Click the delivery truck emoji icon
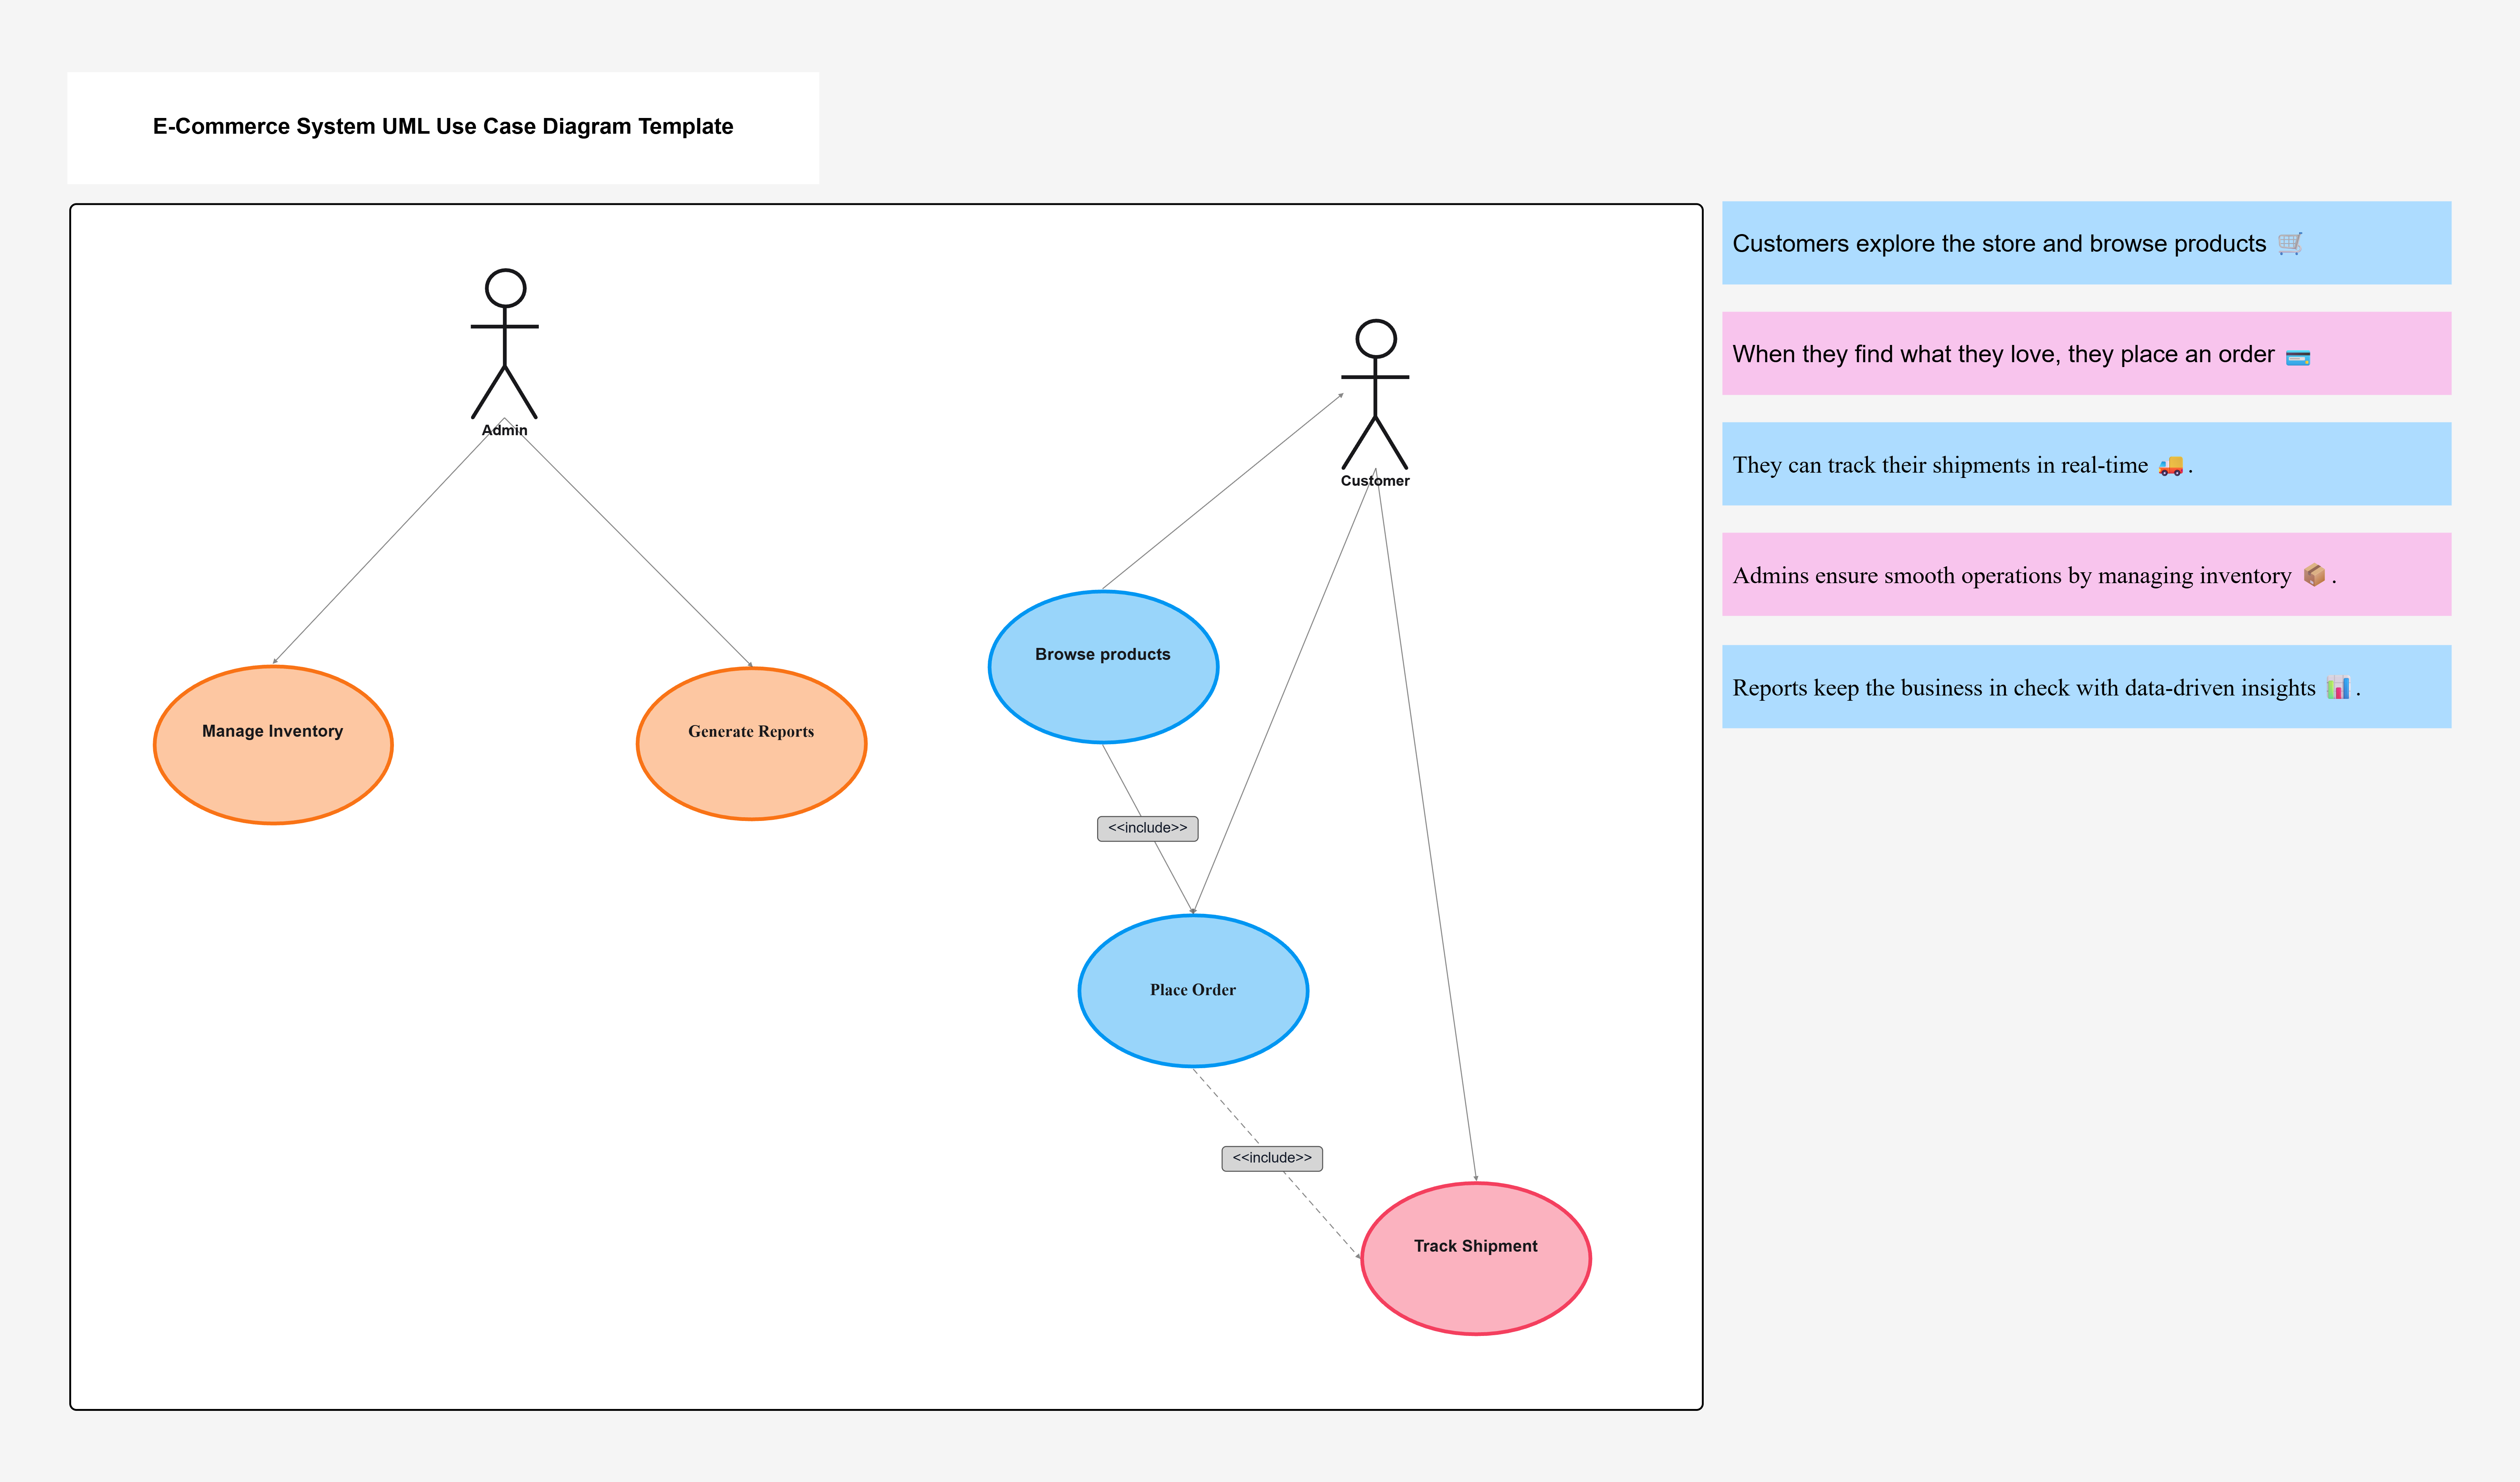This screenshot has height=1482, width=2520. (2171, 466)
